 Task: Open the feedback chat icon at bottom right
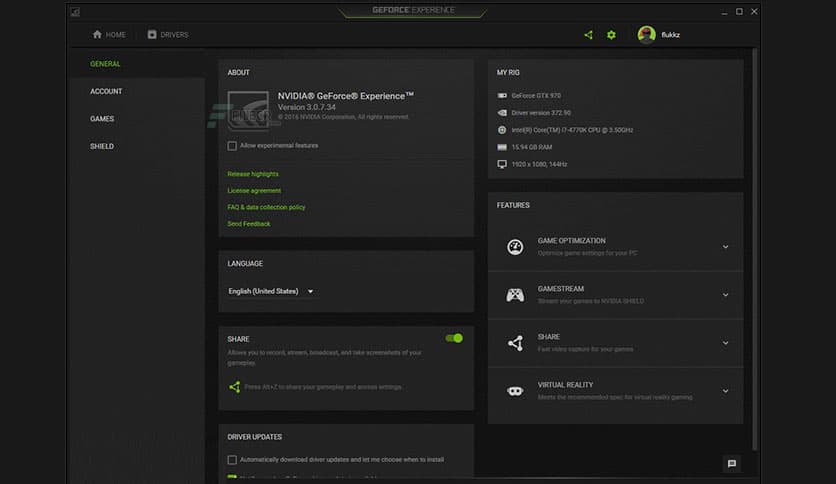(732, 463)
